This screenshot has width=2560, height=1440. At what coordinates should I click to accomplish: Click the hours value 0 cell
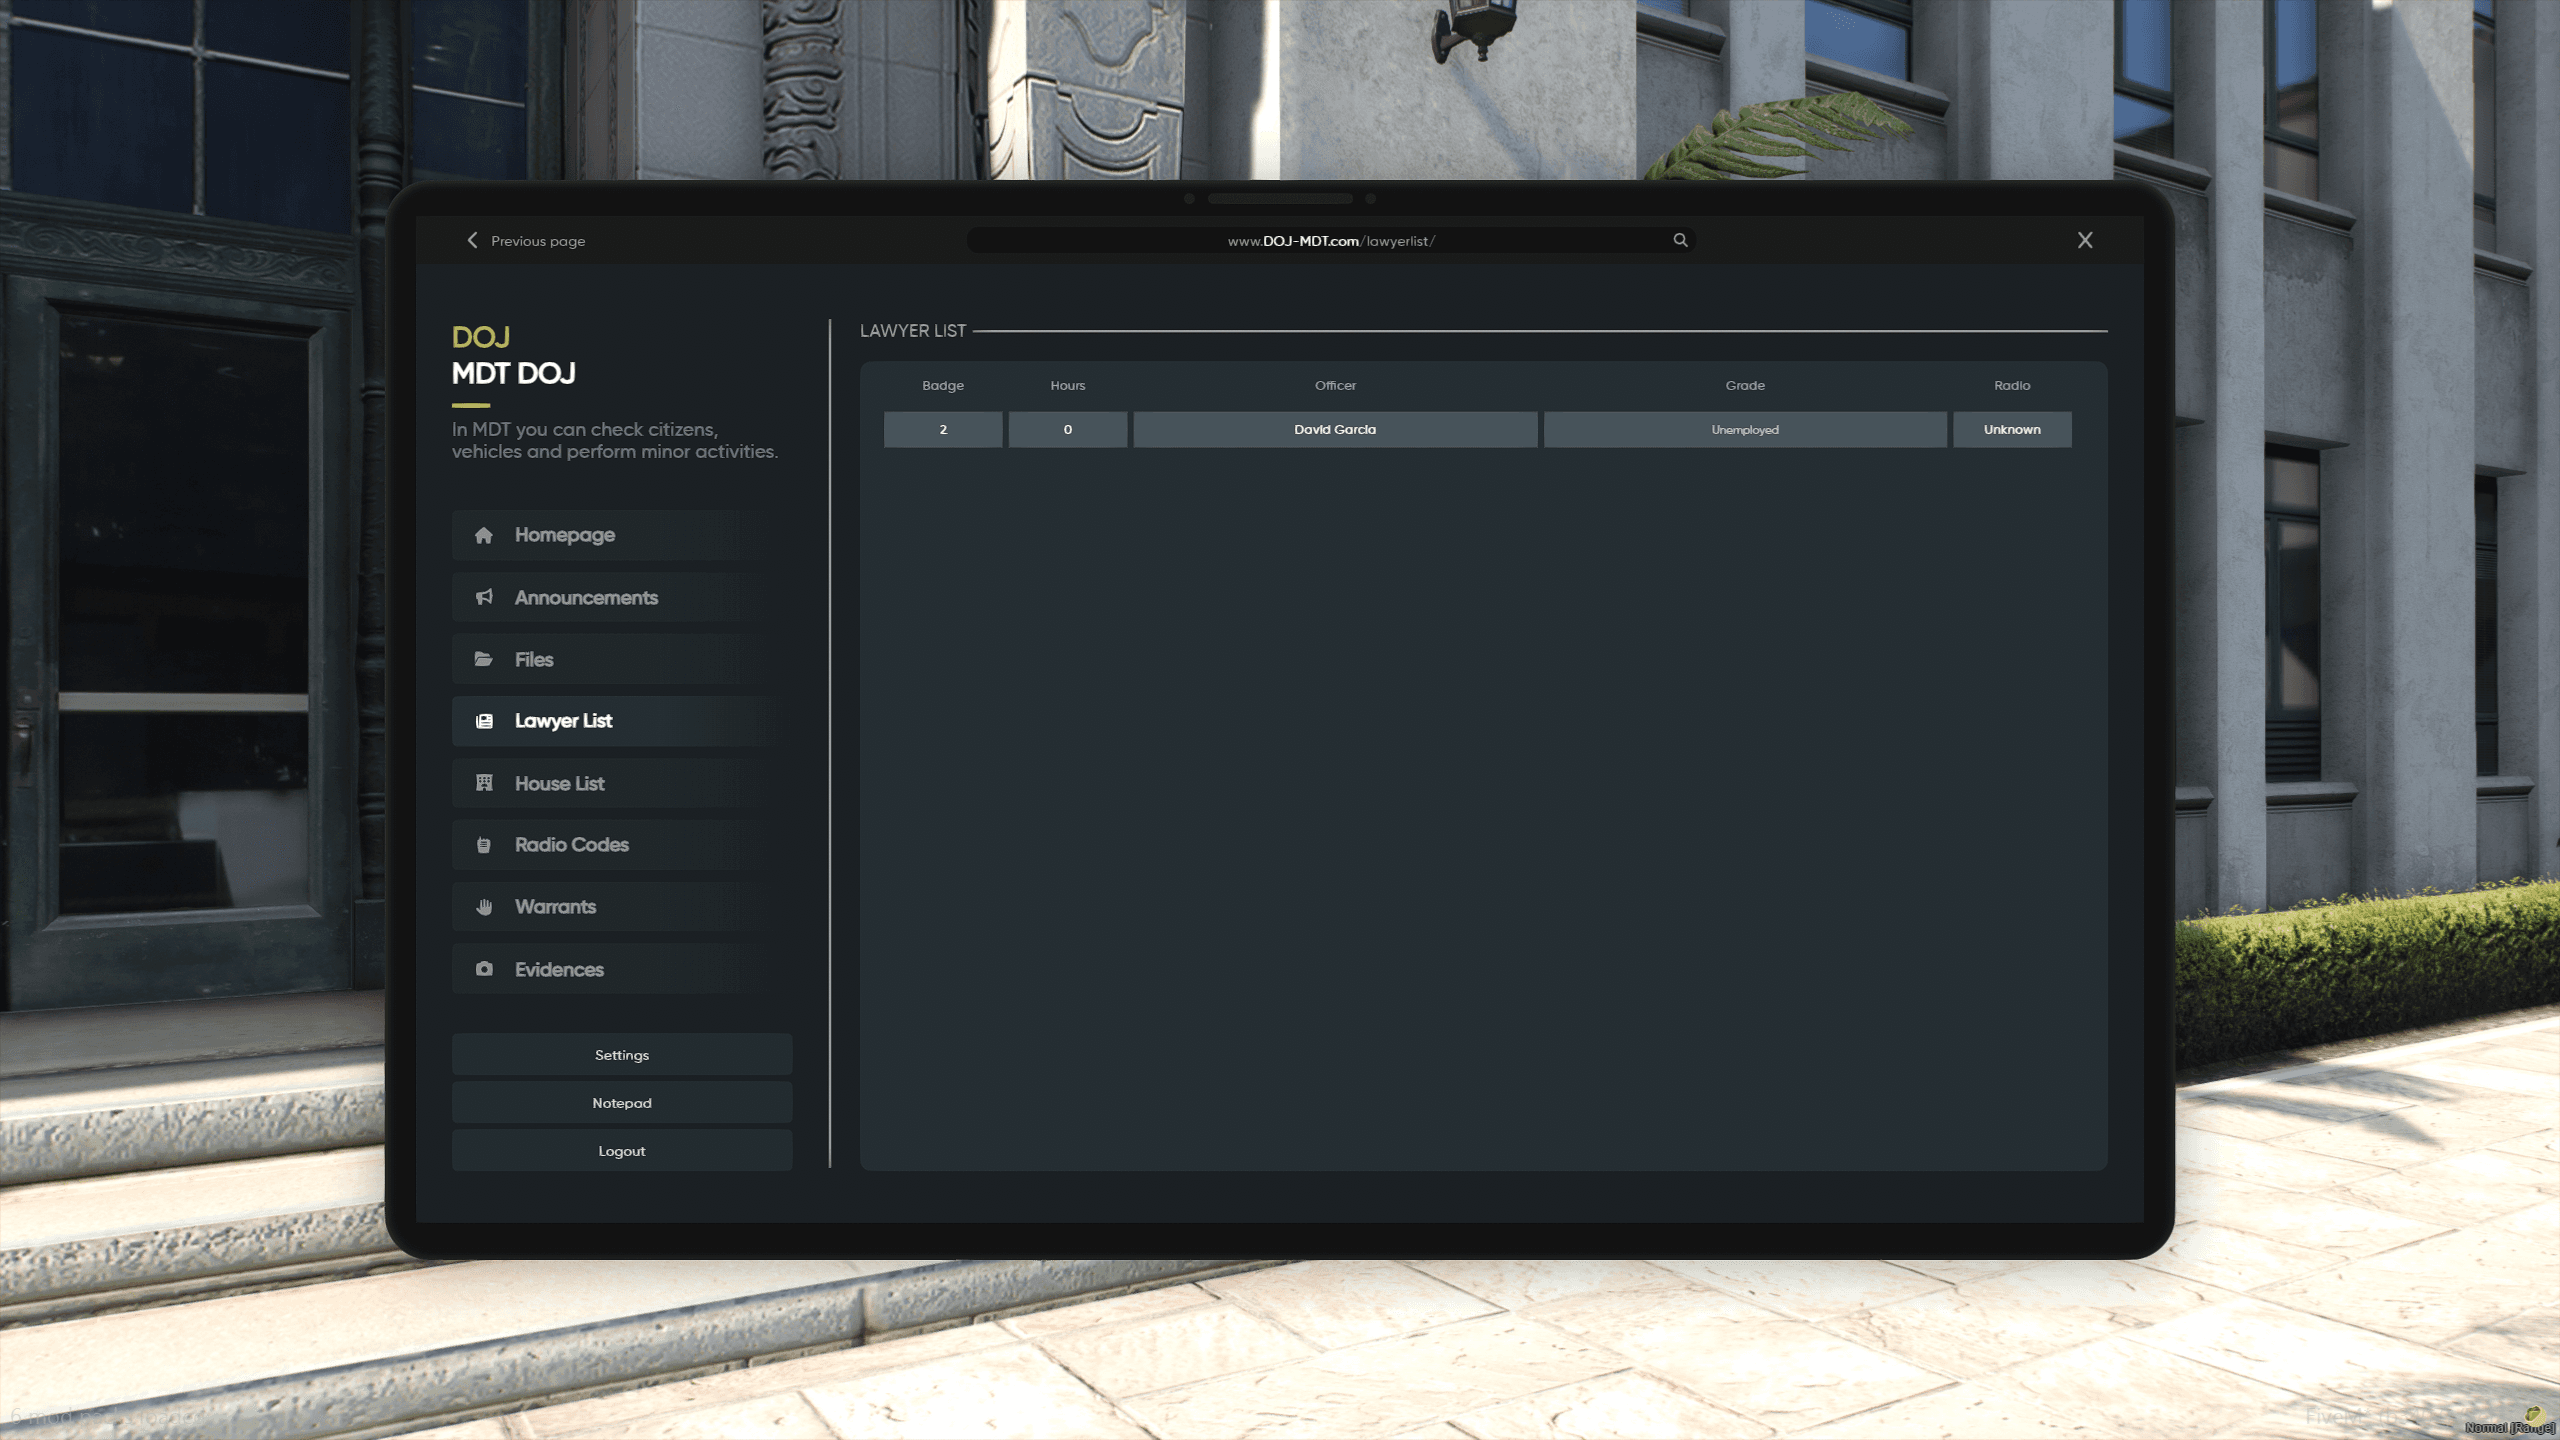pyautogui.click(x=1068, y=429)
